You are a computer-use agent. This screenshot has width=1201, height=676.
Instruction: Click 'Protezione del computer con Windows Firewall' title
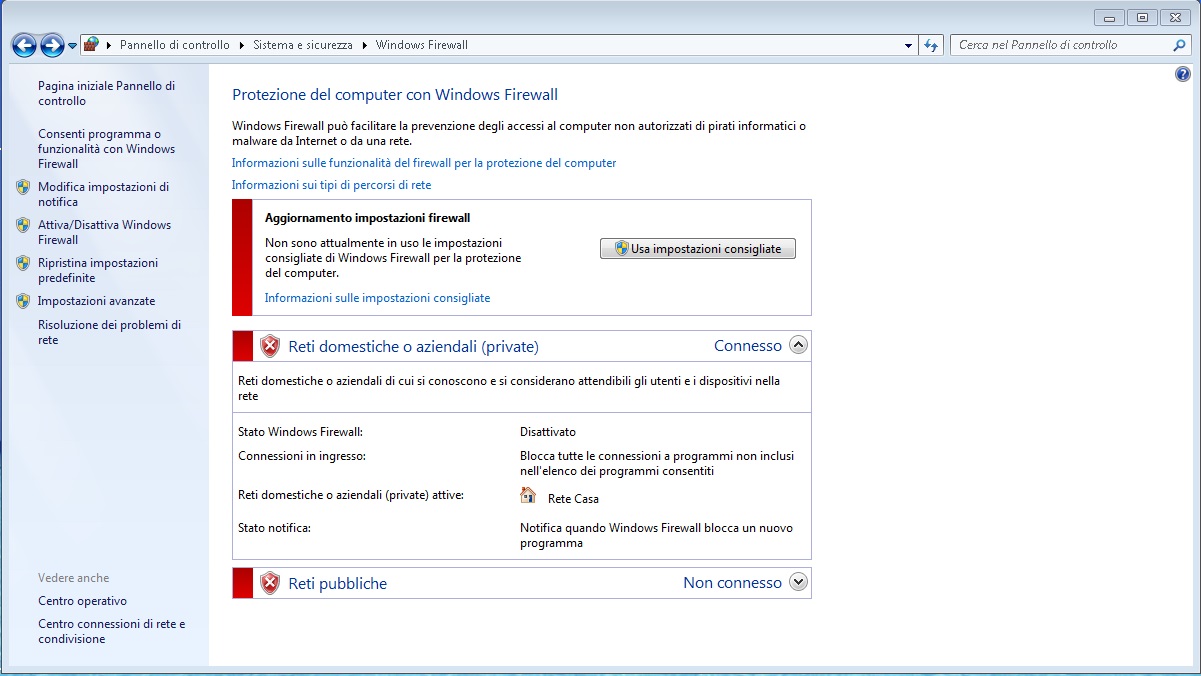pos(395,95)
